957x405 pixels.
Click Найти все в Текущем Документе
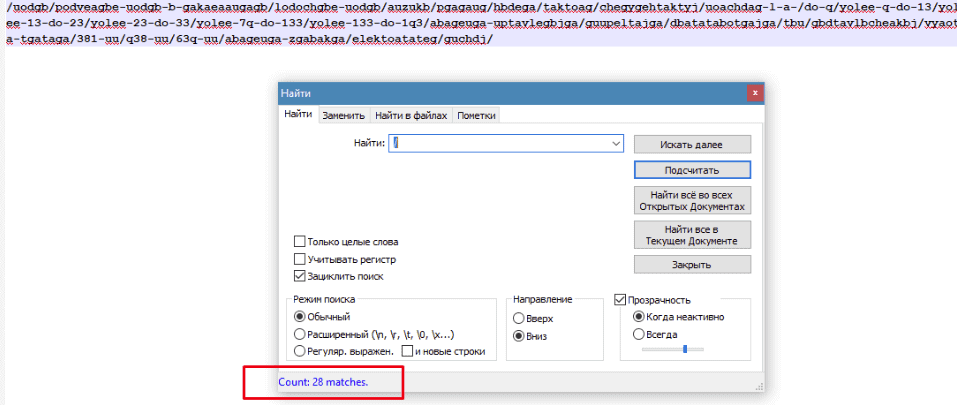click(x=692, y=235)
